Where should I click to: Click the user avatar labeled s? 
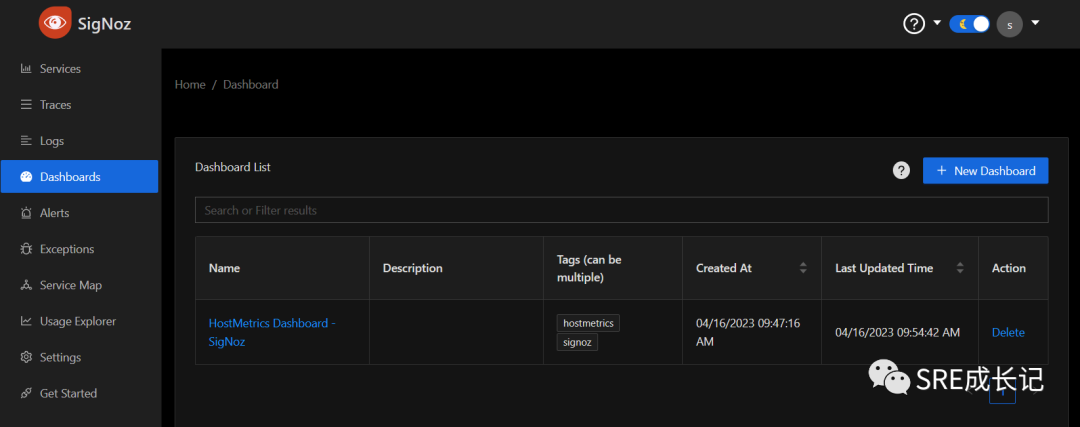pos(1010,25)
